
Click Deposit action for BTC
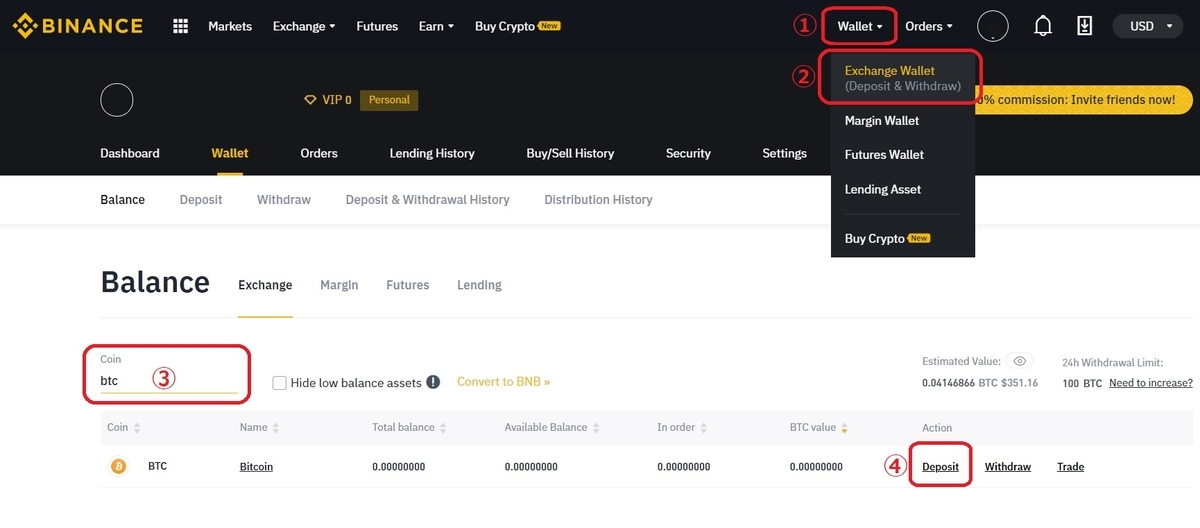[940, 467]
